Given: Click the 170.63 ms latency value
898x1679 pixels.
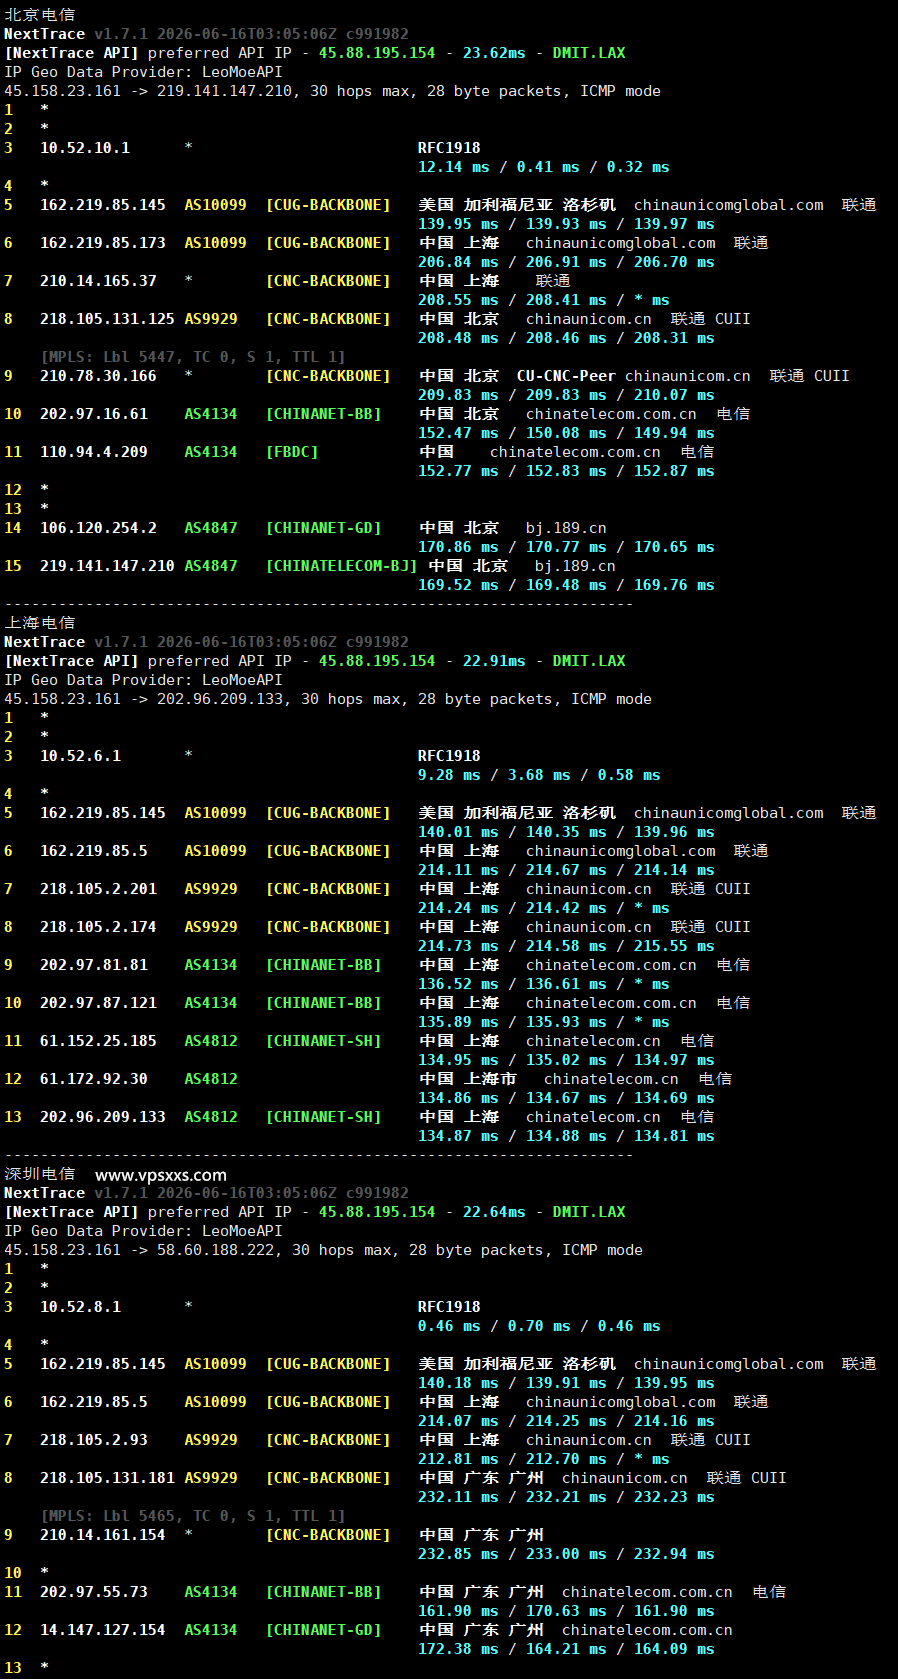Looking at the screenshot, I should pyautogui.click(x=566, y=1611).
